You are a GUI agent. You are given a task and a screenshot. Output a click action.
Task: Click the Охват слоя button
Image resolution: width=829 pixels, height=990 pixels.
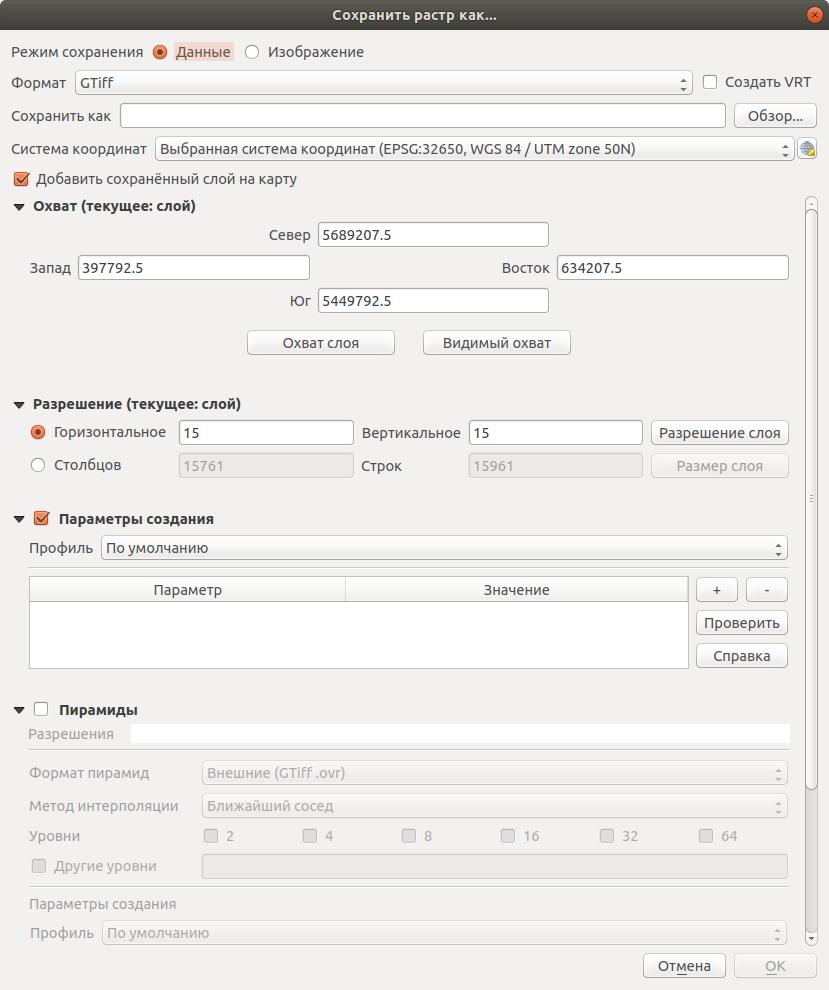[x=321, y=343]
